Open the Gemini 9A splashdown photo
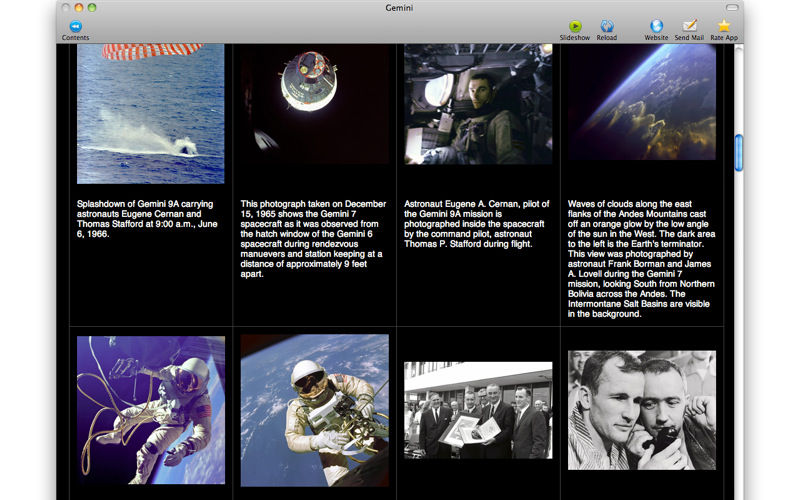This screenshot has height=500, width=800. (151, 113)
